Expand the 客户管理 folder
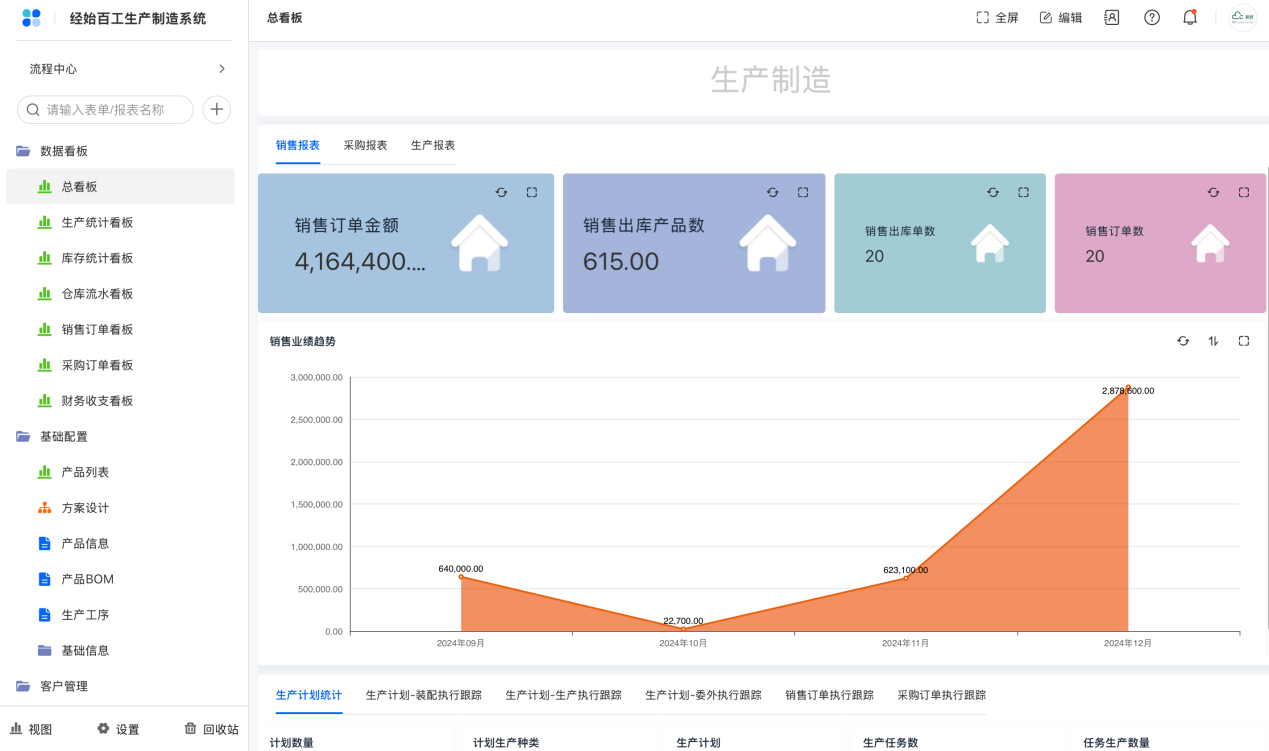 [23, 686]
